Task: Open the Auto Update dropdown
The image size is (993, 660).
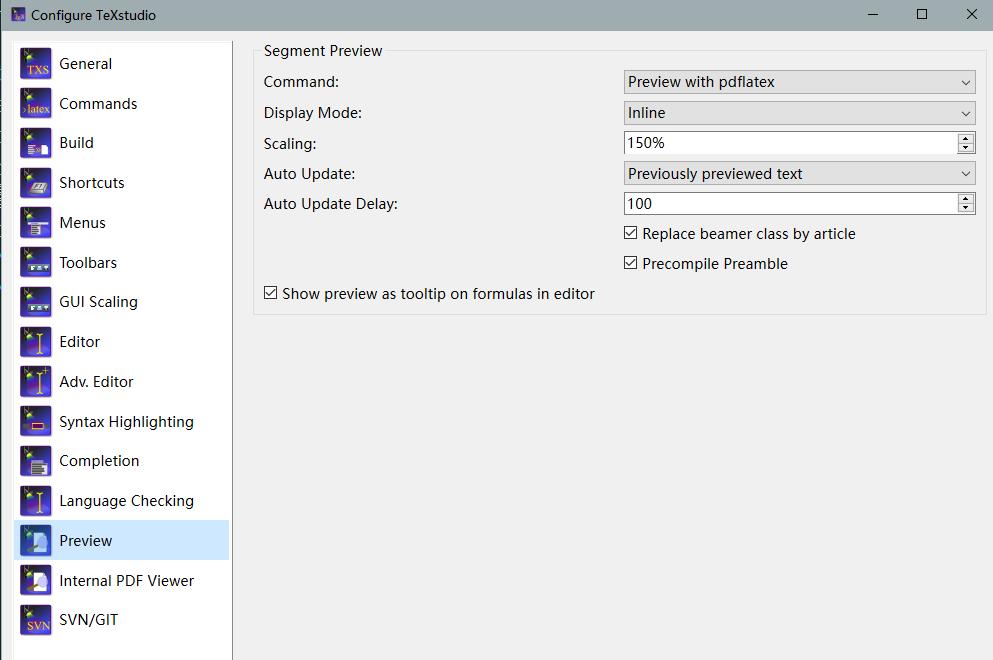Action: click(799, 174)
